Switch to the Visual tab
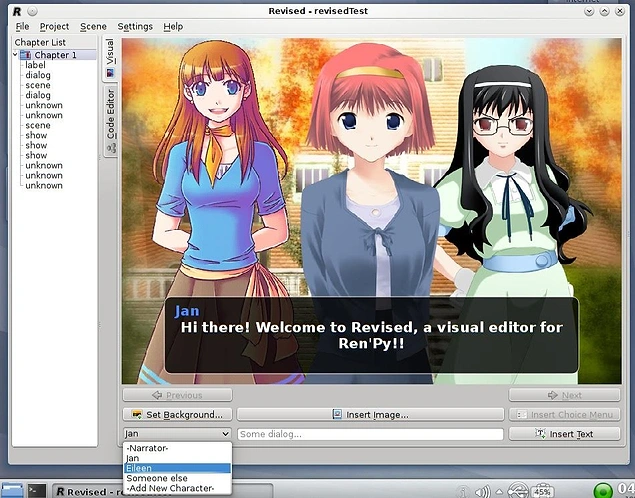This screenshot has width=635, height=498. (x=110, y=59)
